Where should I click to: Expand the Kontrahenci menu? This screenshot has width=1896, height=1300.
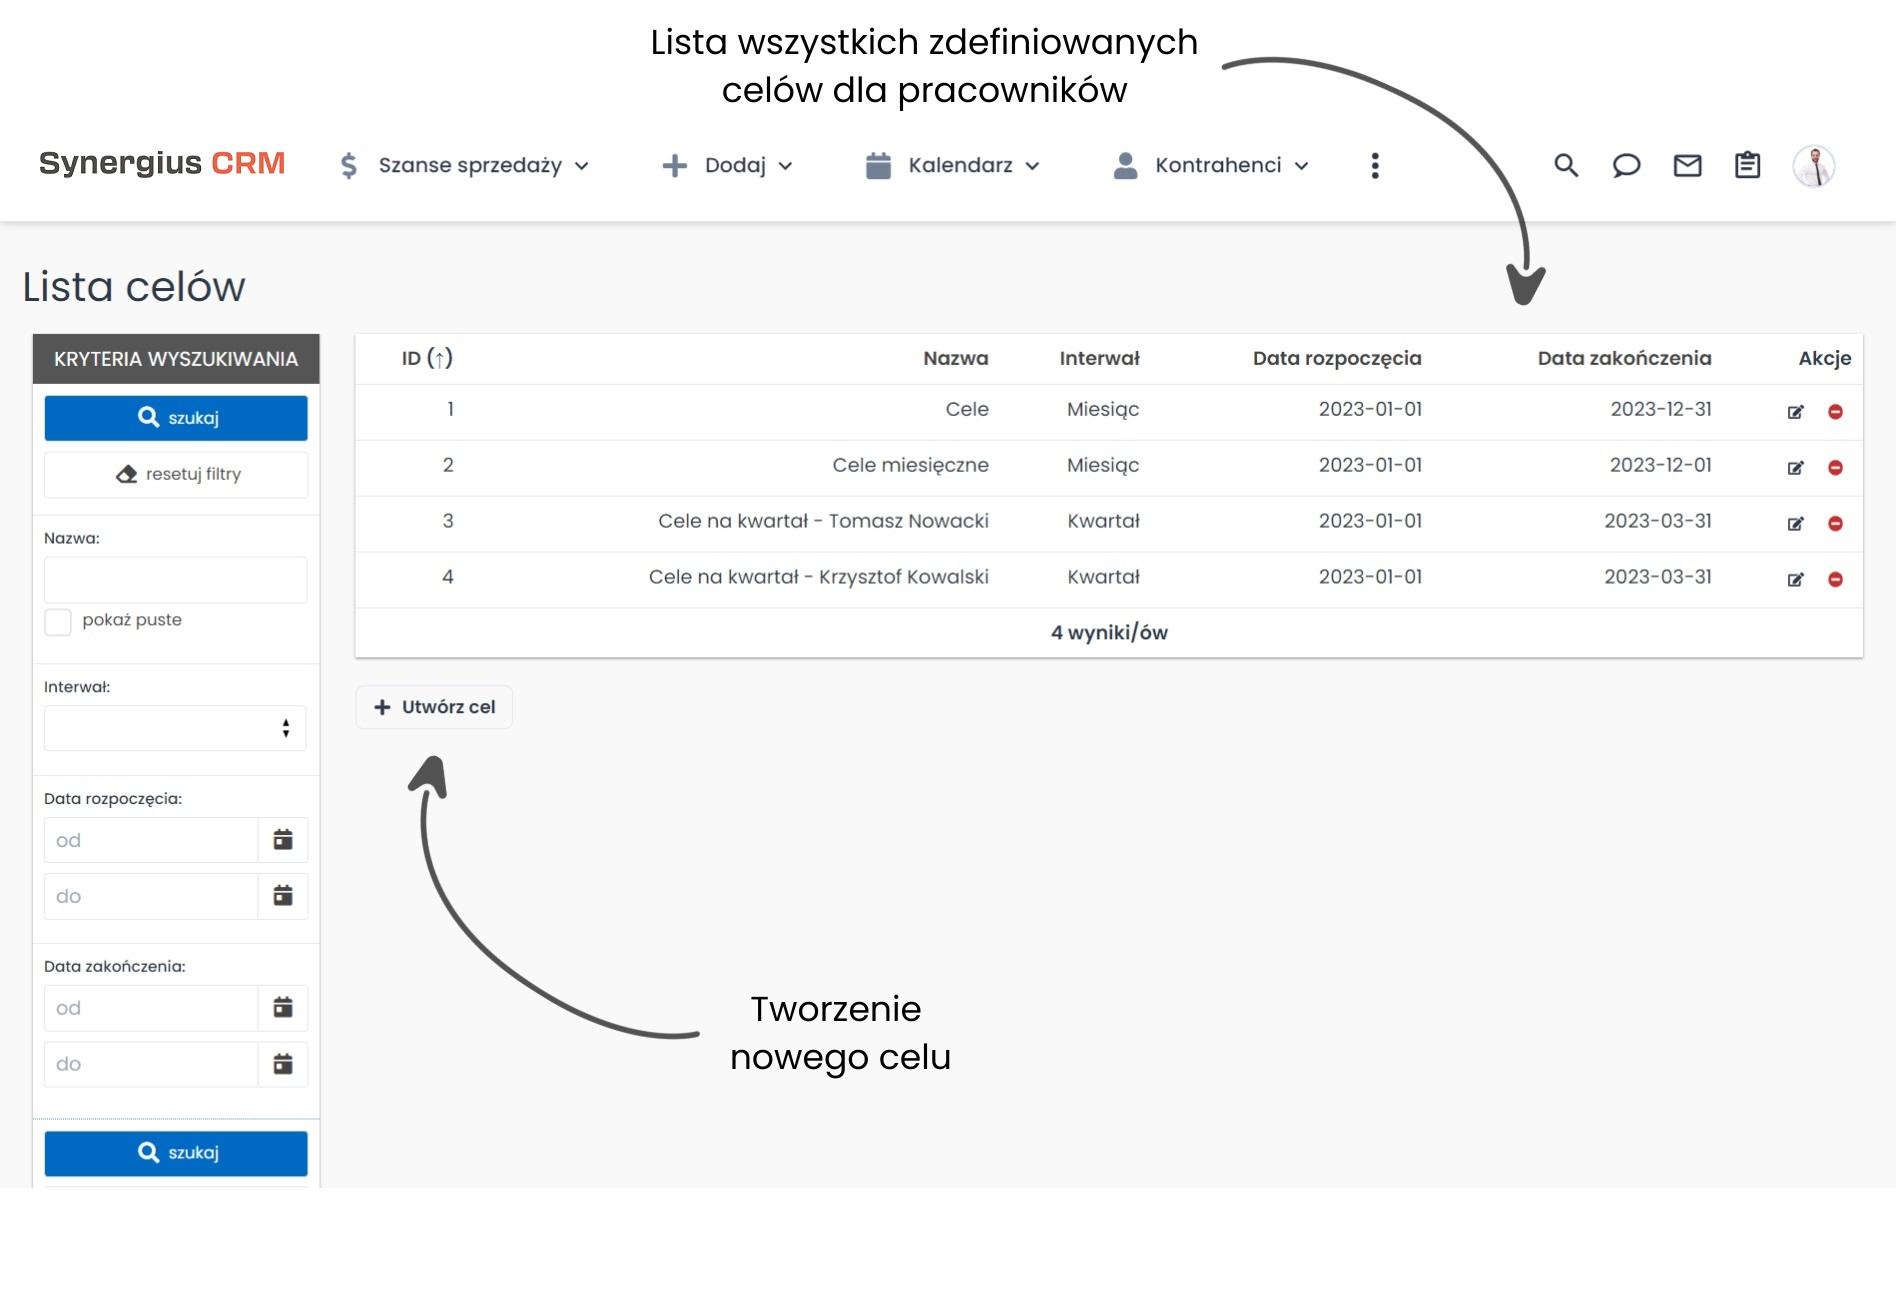(1218, 165)
